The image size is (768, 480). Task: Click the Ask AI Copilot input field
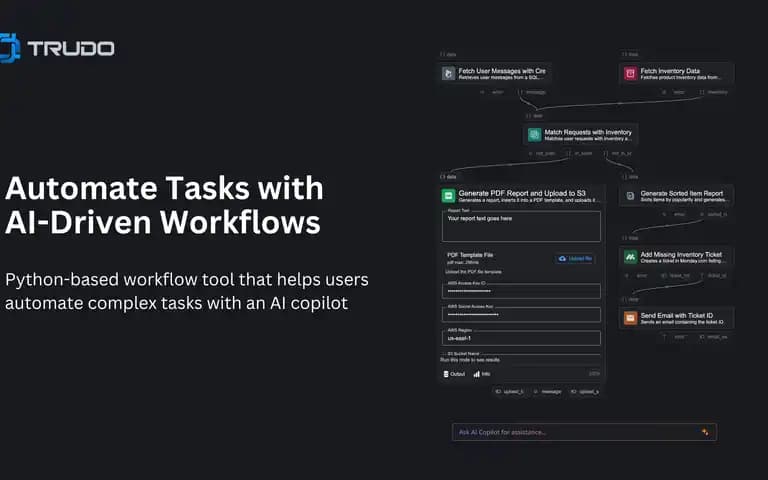point(584,432)
